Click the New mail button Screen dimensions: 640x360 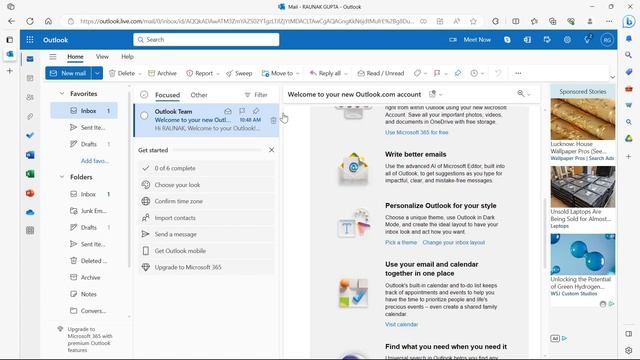68,73
